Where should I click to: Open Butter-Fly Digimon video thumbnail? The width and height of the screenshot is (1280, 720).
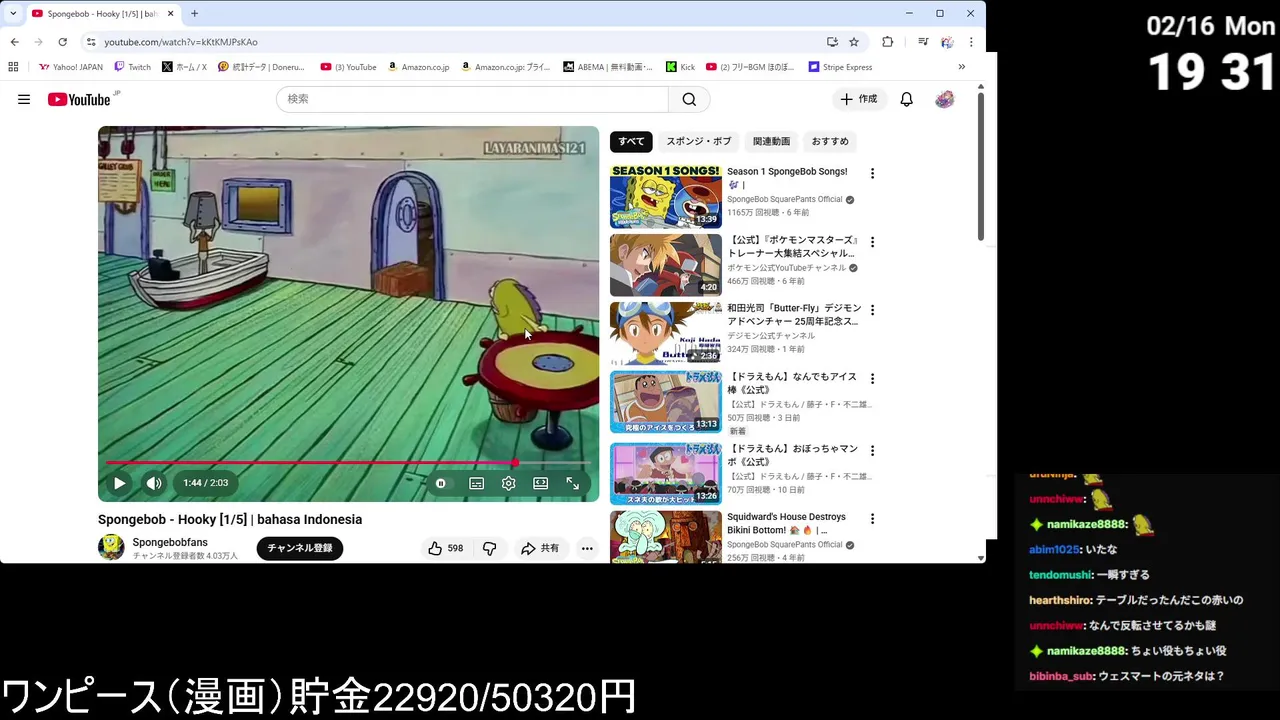666,334
